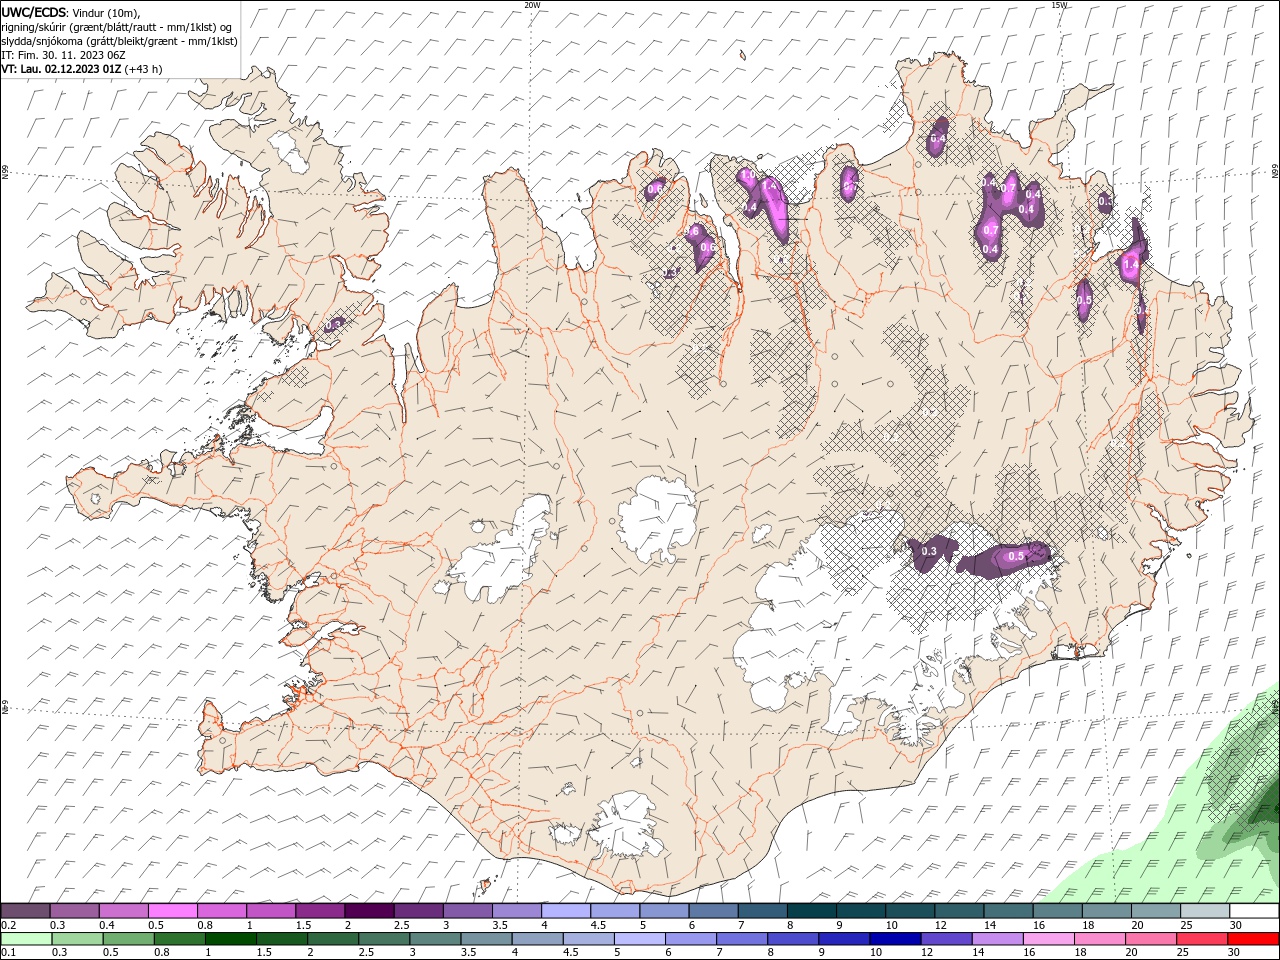
Task: Select the bright red lower swatch after 30
Action: [1253, 939]
